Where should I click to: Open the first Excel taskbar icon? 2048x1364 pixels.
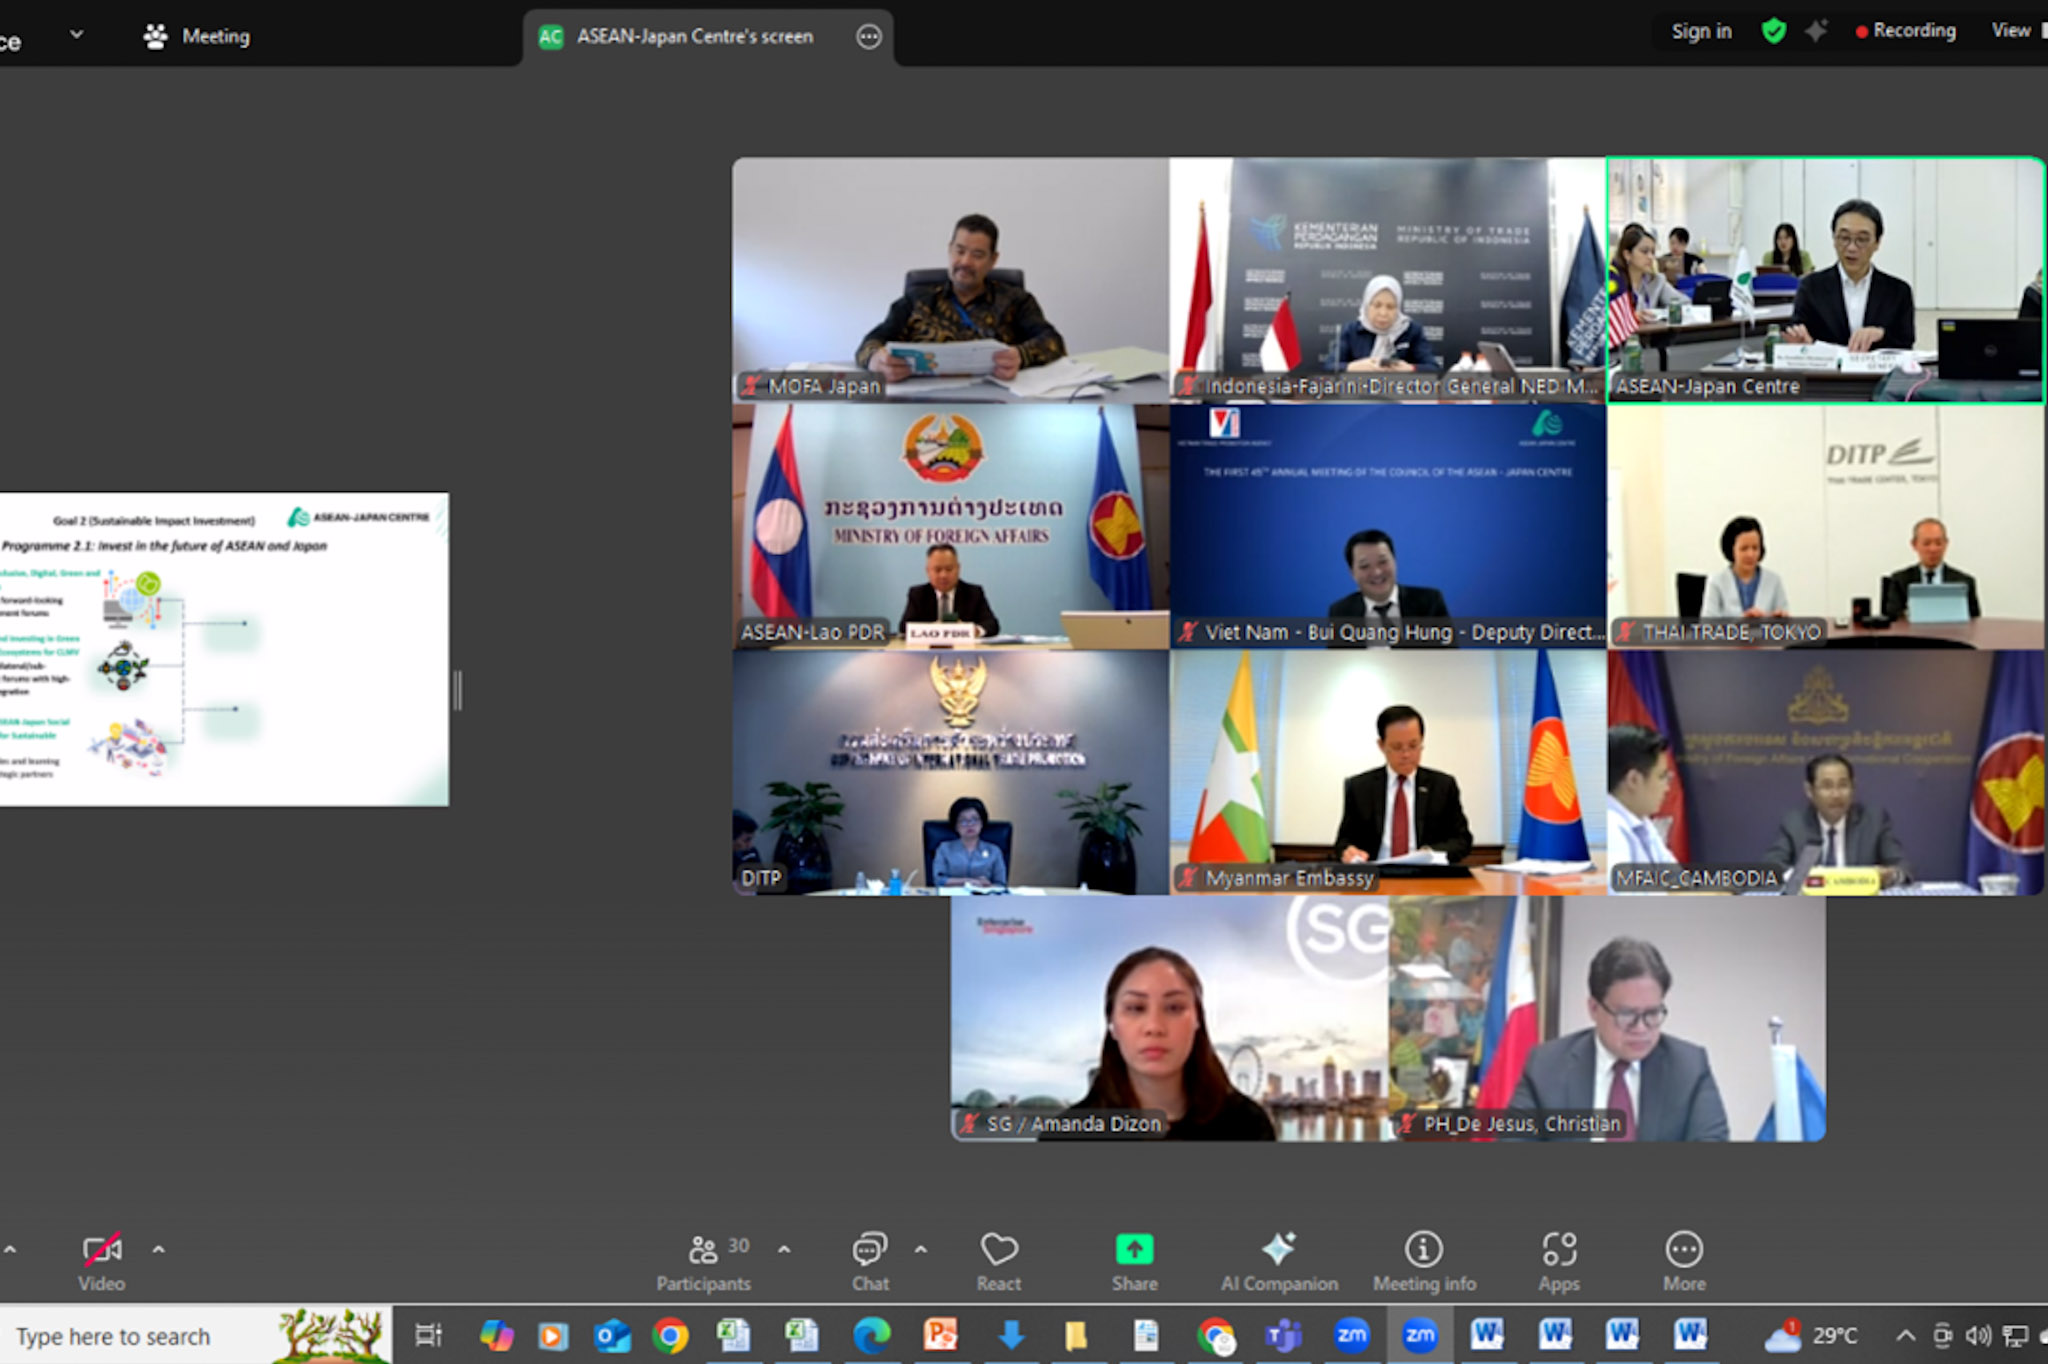tap(734, 1335)
